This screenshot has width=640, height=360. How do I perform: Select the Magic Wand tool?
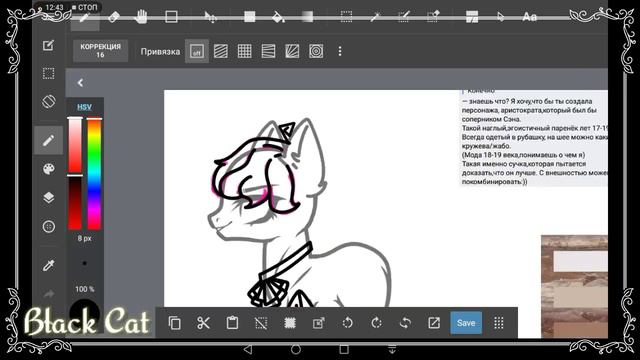click(x=375, y=17)
